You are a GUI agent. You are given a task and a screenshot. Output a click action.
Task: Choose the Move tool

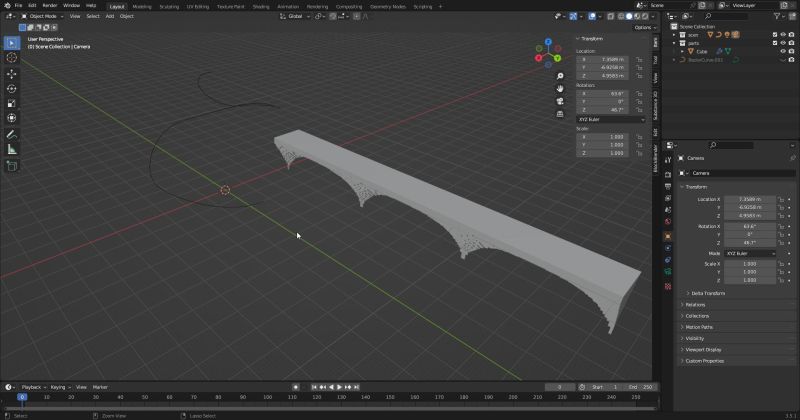point(11,74)
